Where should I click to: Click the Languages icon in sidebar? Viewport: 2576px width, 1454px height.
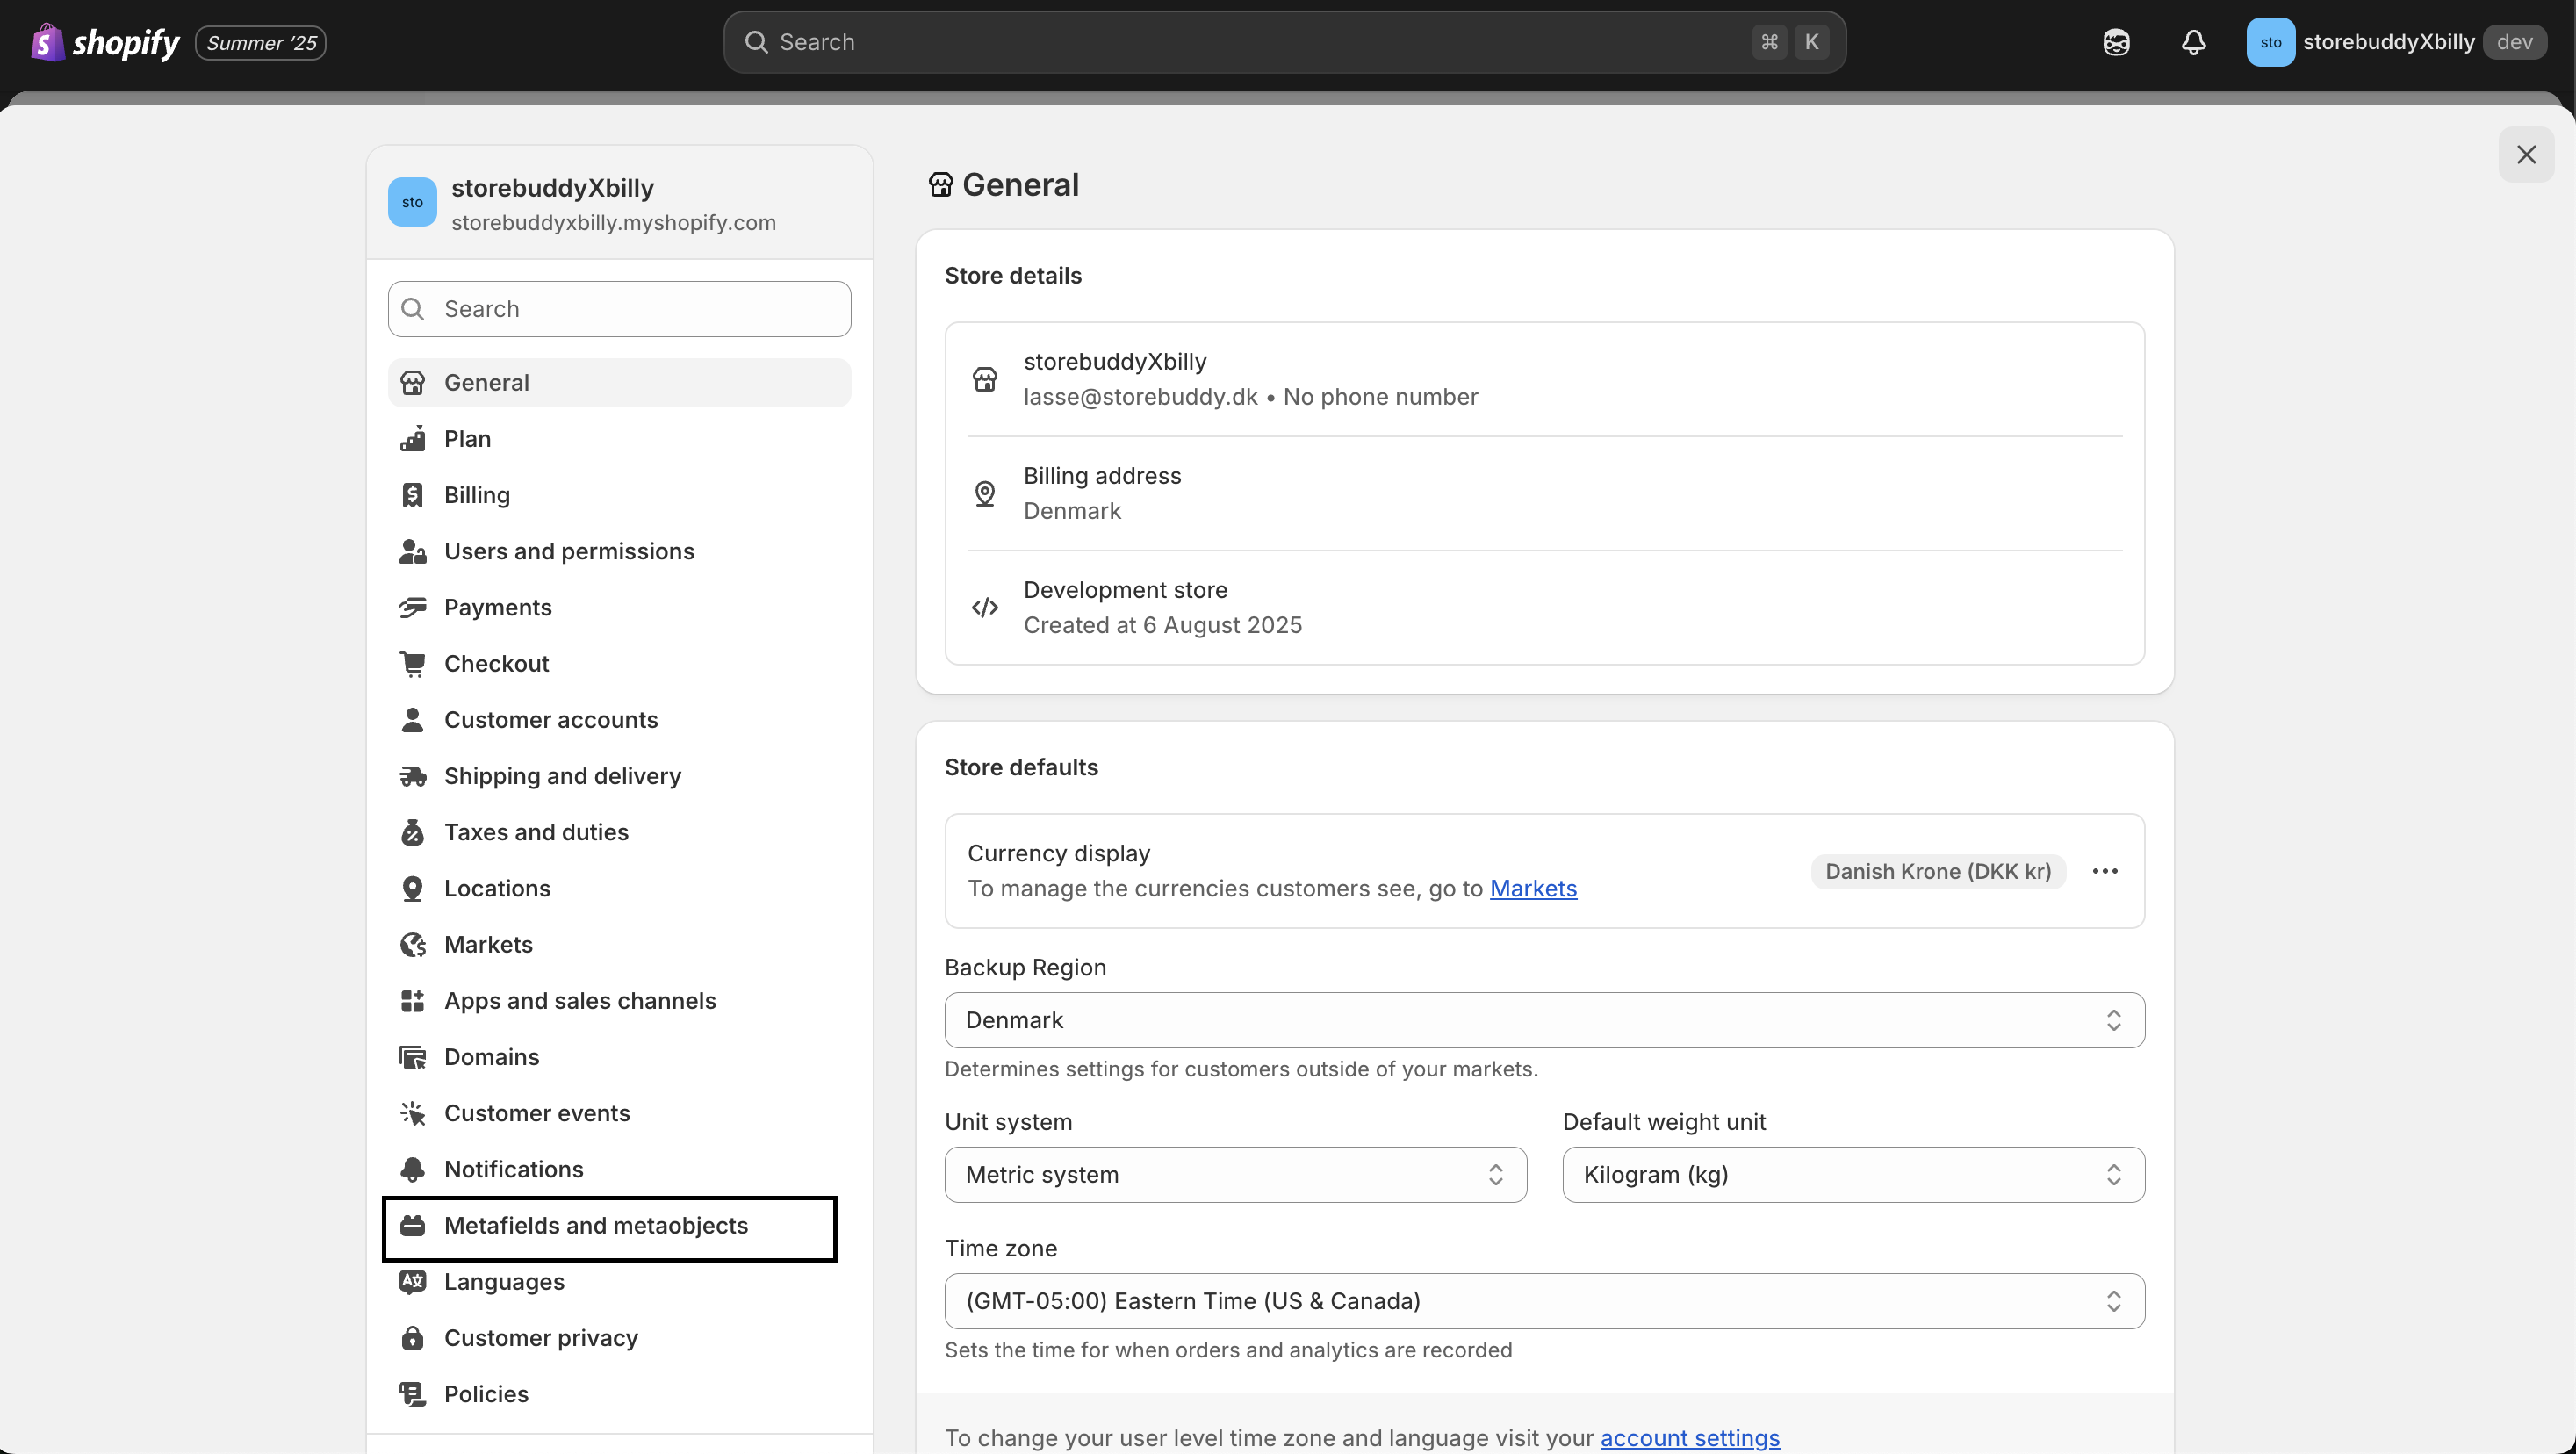pos(412,1282)
